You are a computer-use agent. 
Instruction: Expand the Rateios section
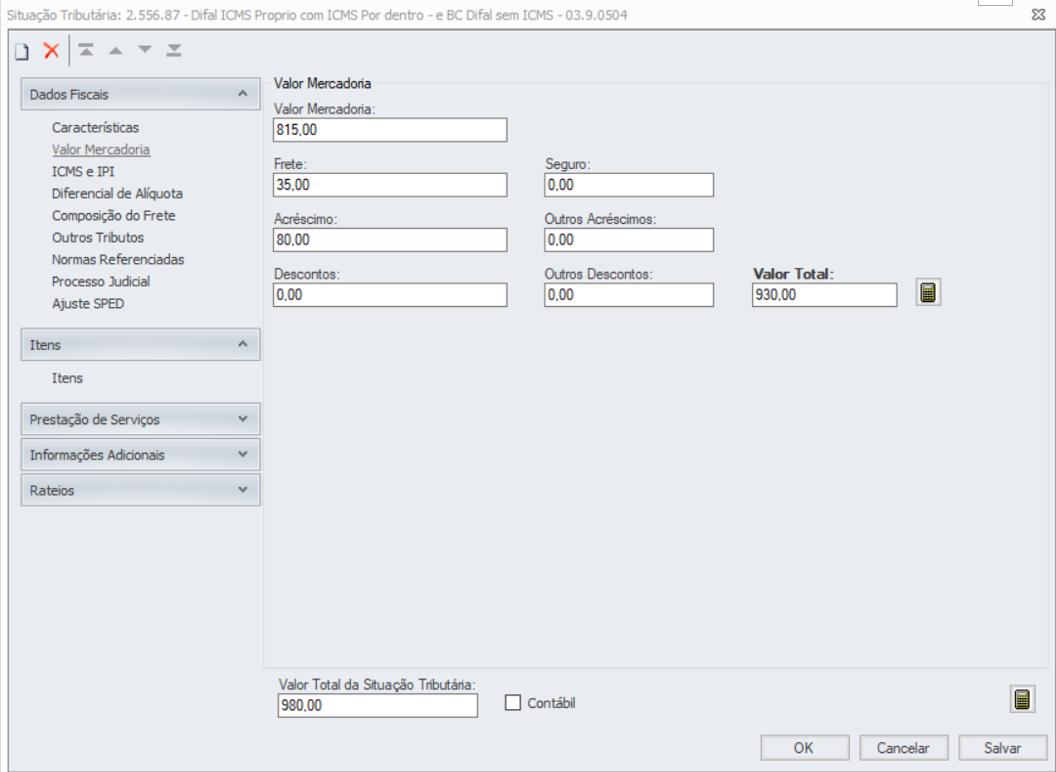point(141,490)
